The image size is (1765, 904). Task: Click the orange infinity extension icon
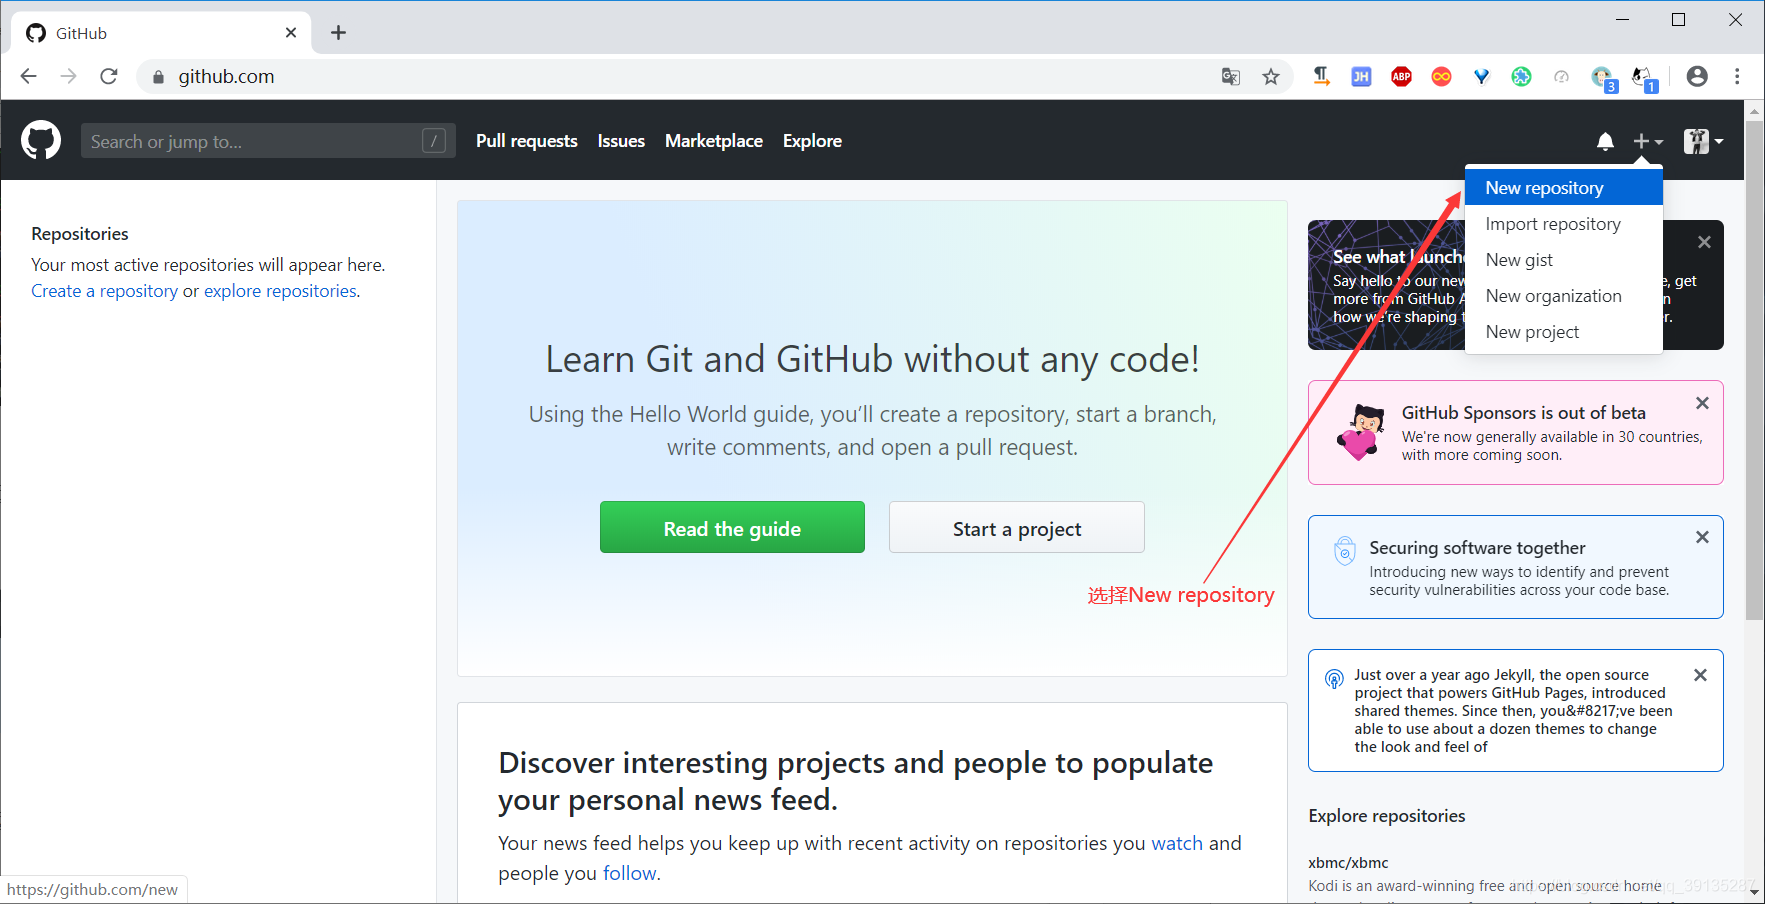(1441, 76)
